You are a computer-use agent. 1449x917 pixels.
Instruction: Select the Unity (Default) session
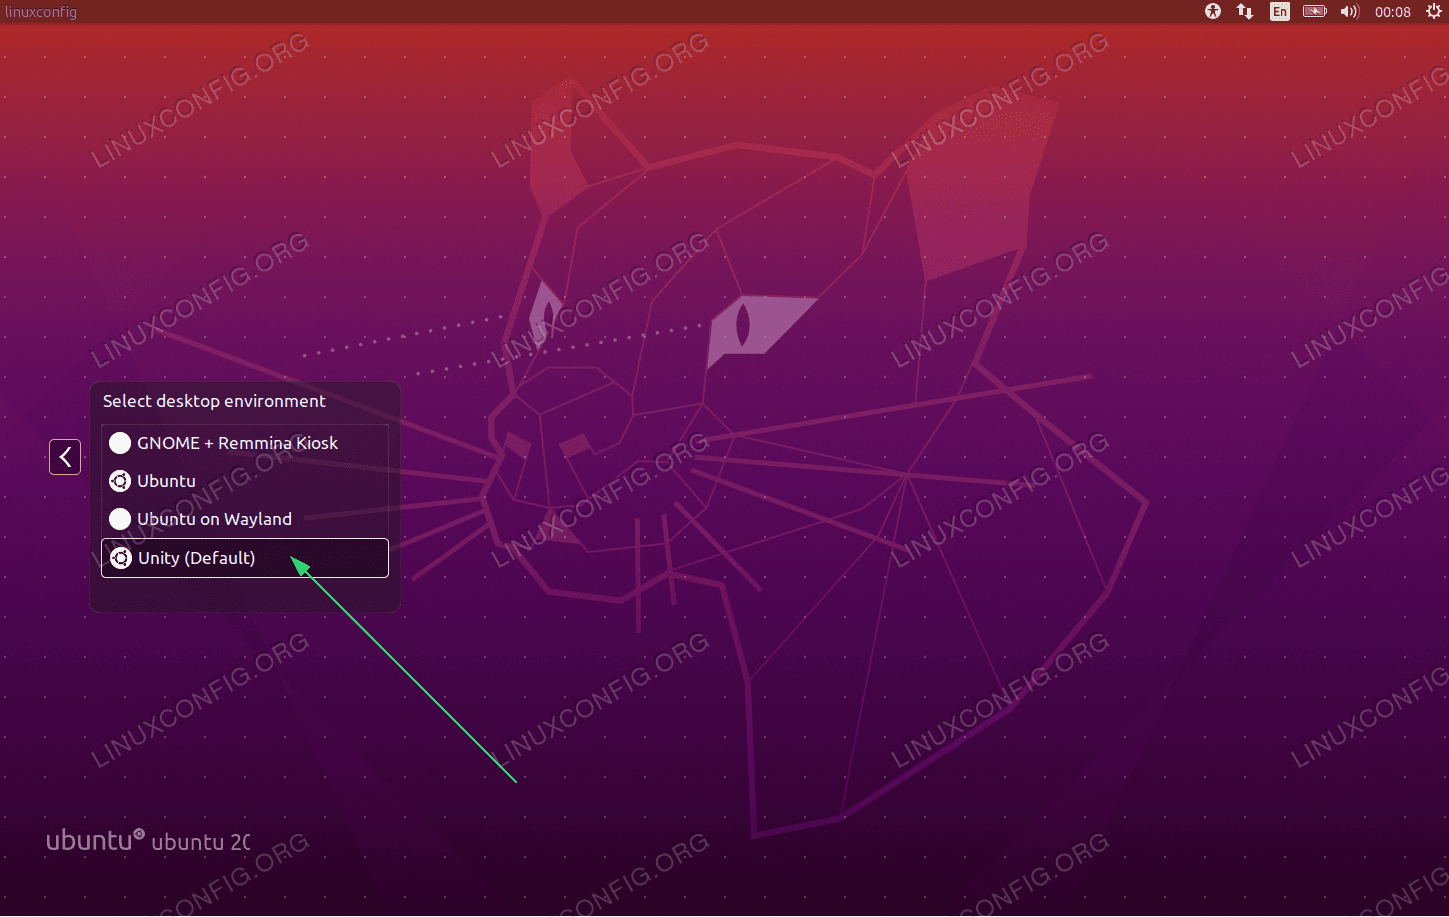pyautogui.click(x=245, y=558)
